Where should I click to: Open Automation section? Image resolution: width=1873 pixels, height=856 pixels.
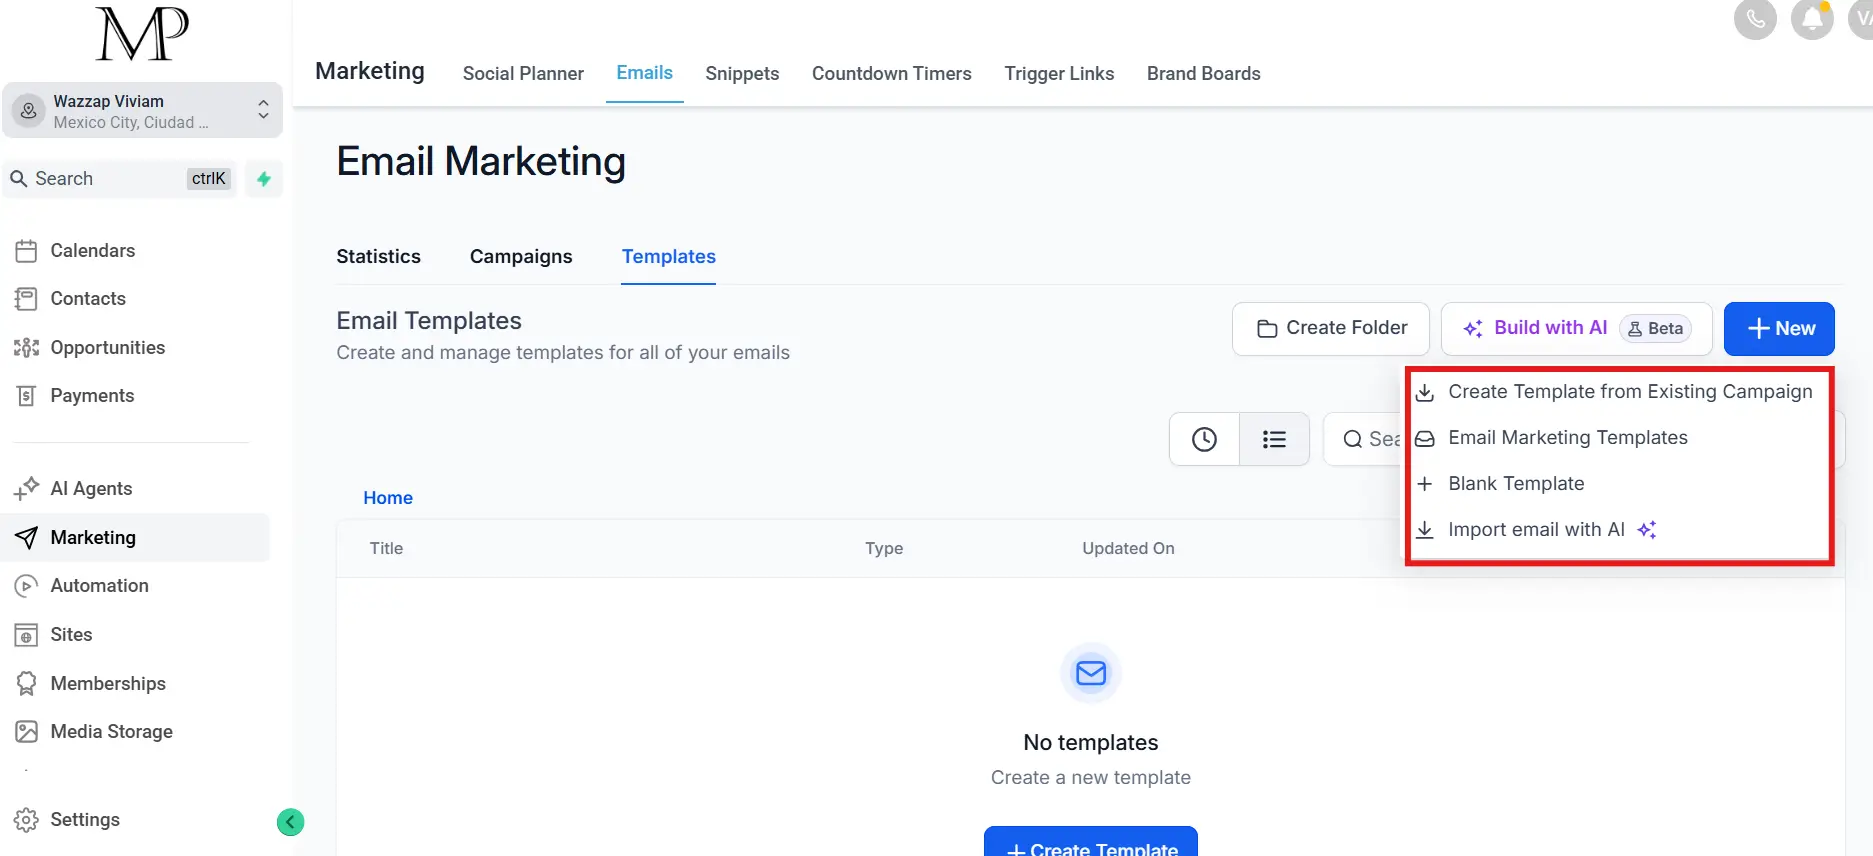99,585
